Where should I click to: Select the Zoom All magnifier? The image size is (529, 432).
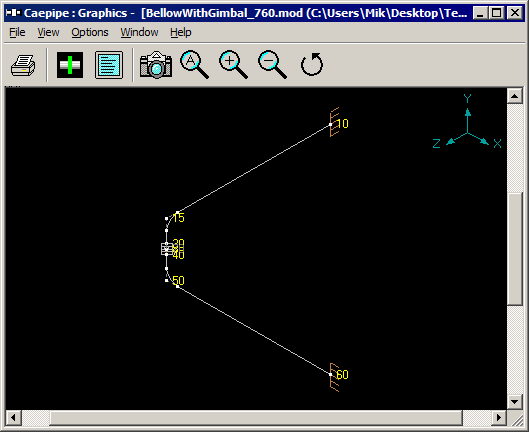pos(194,64)
